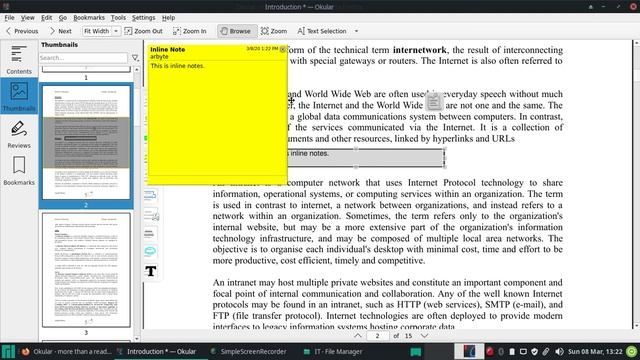Open the Go menu
The image size is (640, 360).
pyautogui.click(x=62, y=18)
